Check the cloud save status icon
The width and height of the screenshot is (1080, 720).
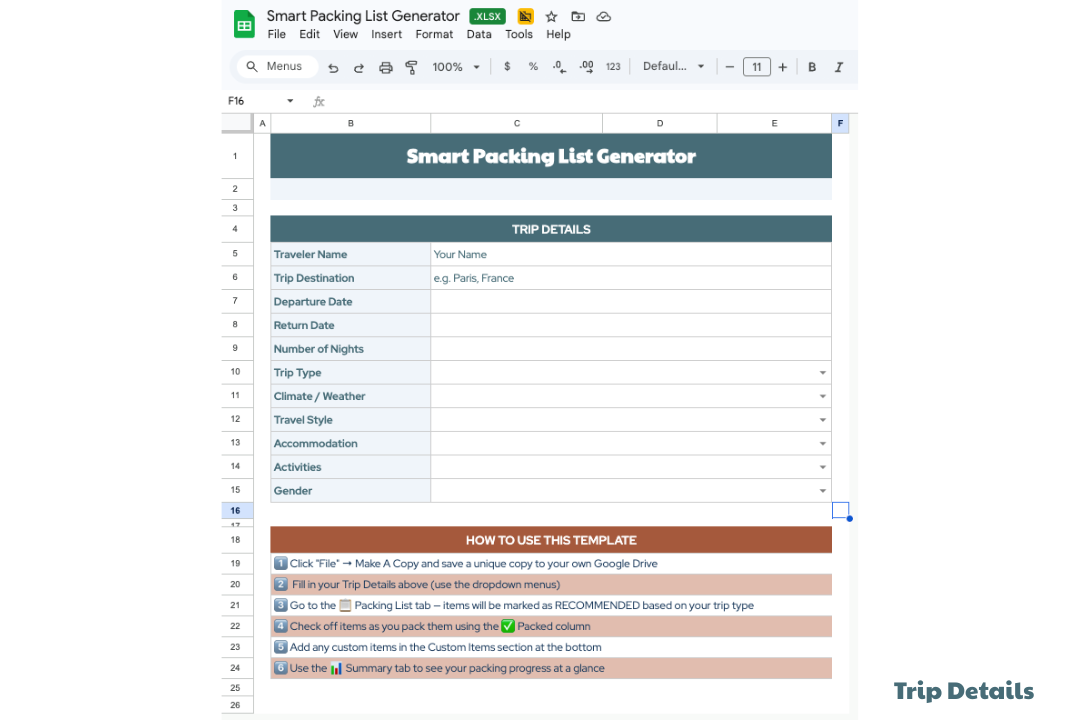pos(603,17)
